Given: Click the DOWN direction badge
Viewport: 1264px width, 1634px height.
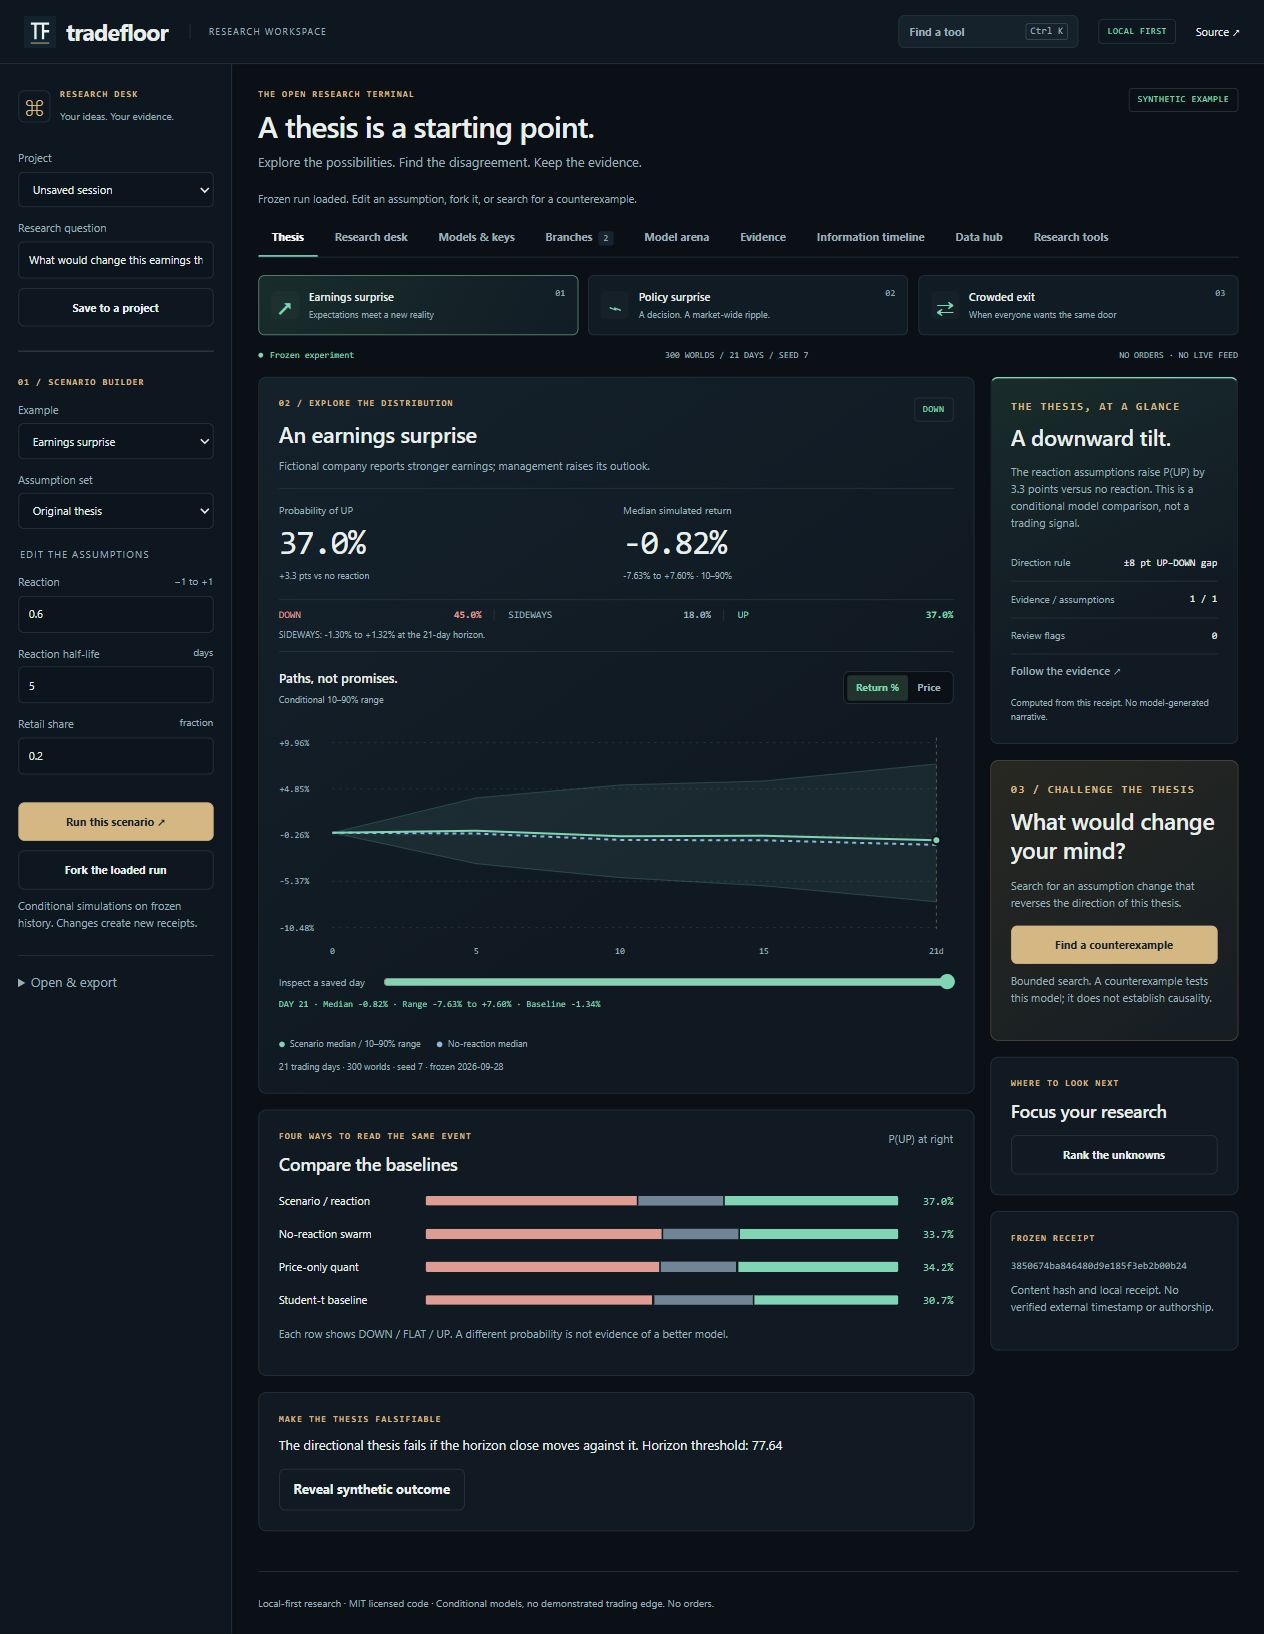Looking at the screenshot, I should coord(933,409).
